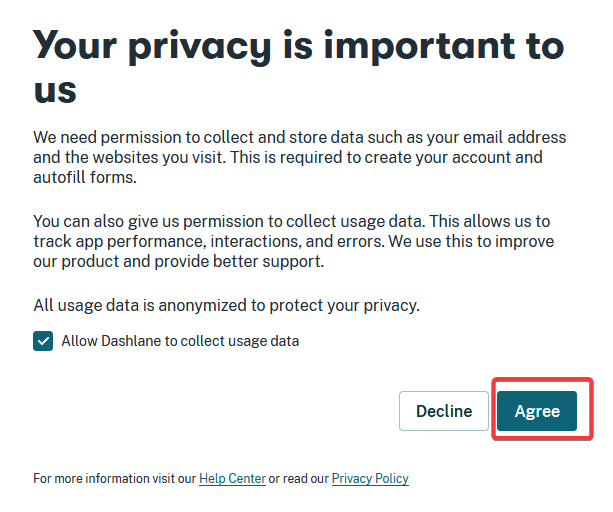613x512 pixels.
Task: Disable anonymized usage data tracking checkbox
Action: tap(43, 341)
